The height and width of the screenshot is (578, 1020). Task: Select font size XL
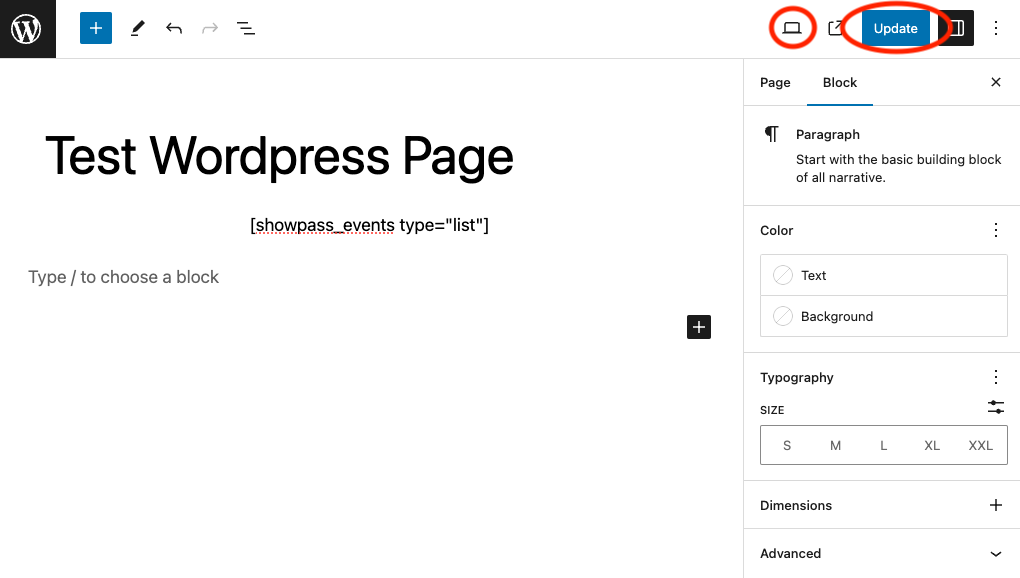(x=932, y=445)
